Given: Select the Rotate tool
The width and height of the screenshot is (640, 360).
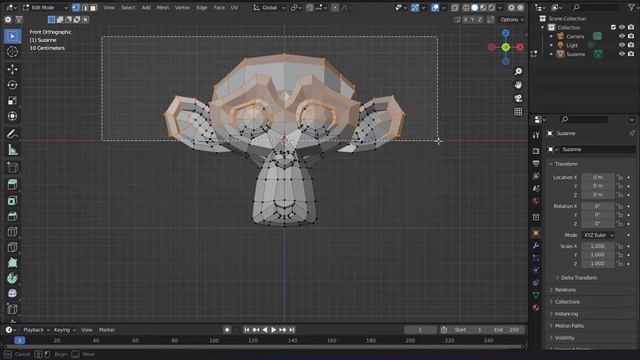Looking at the screenshot, I should 12,85.
